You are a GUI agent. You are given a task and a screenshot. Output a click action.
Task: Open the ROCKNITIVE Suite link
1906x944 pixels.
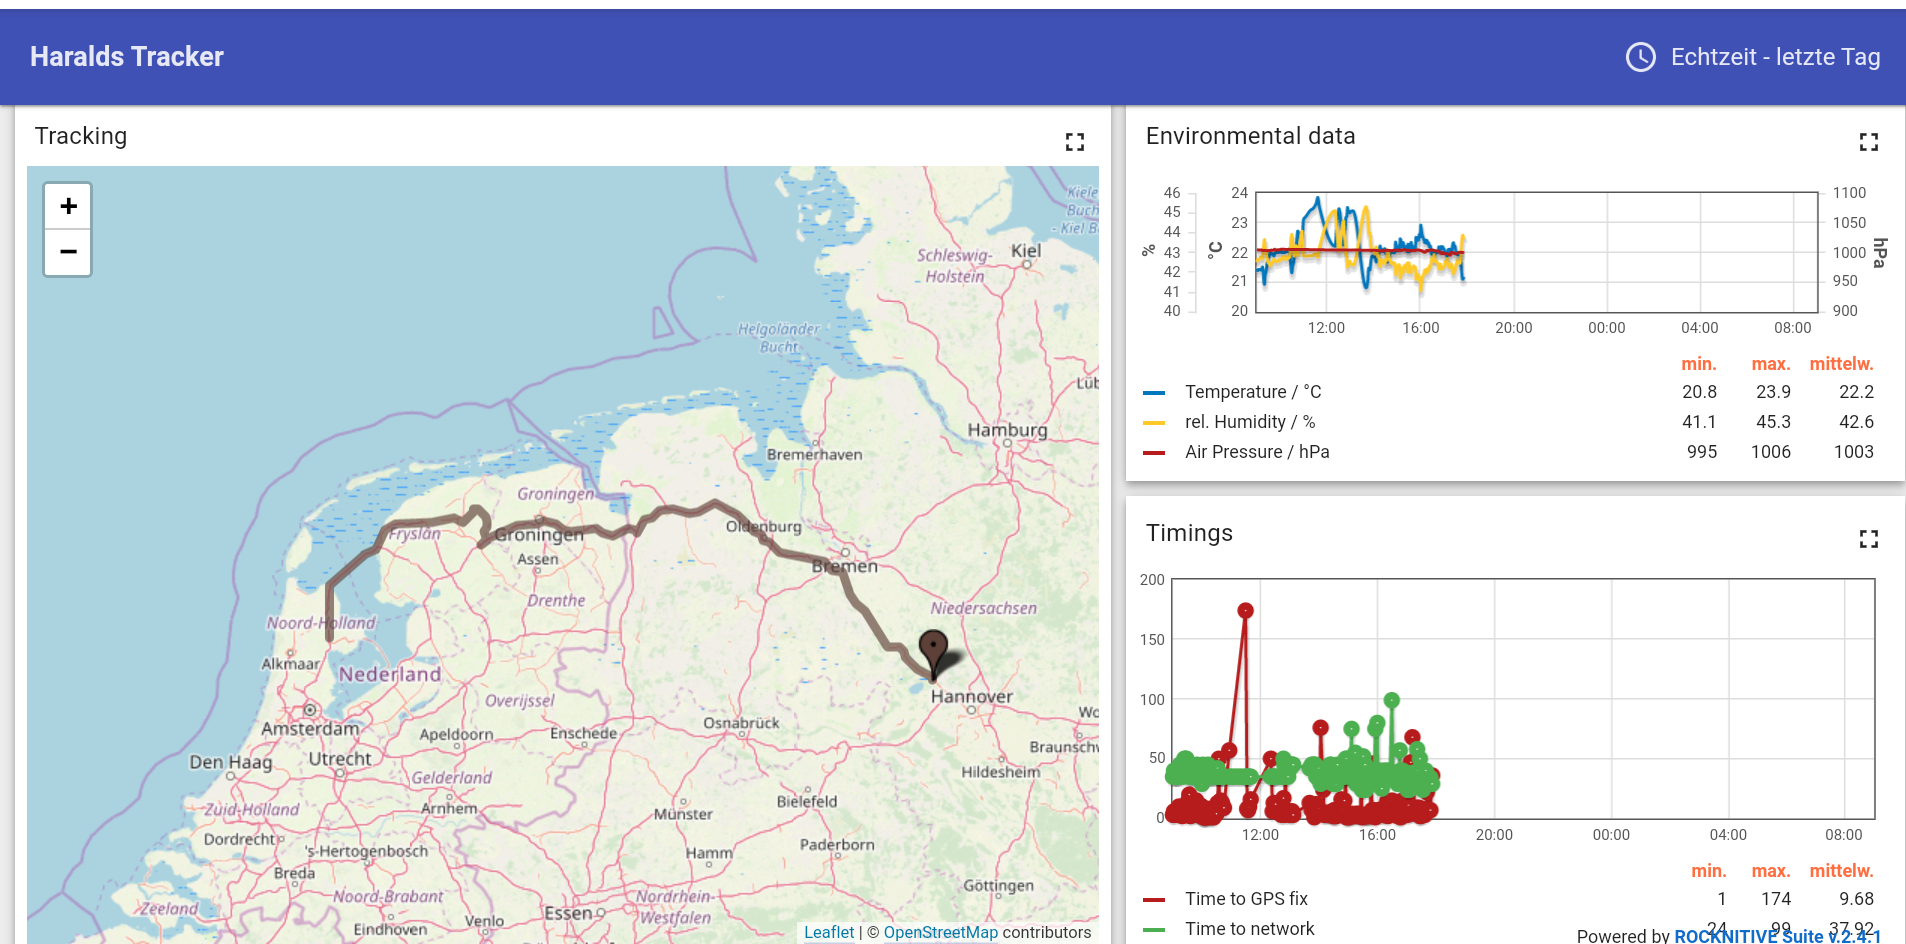(1778, 936)
